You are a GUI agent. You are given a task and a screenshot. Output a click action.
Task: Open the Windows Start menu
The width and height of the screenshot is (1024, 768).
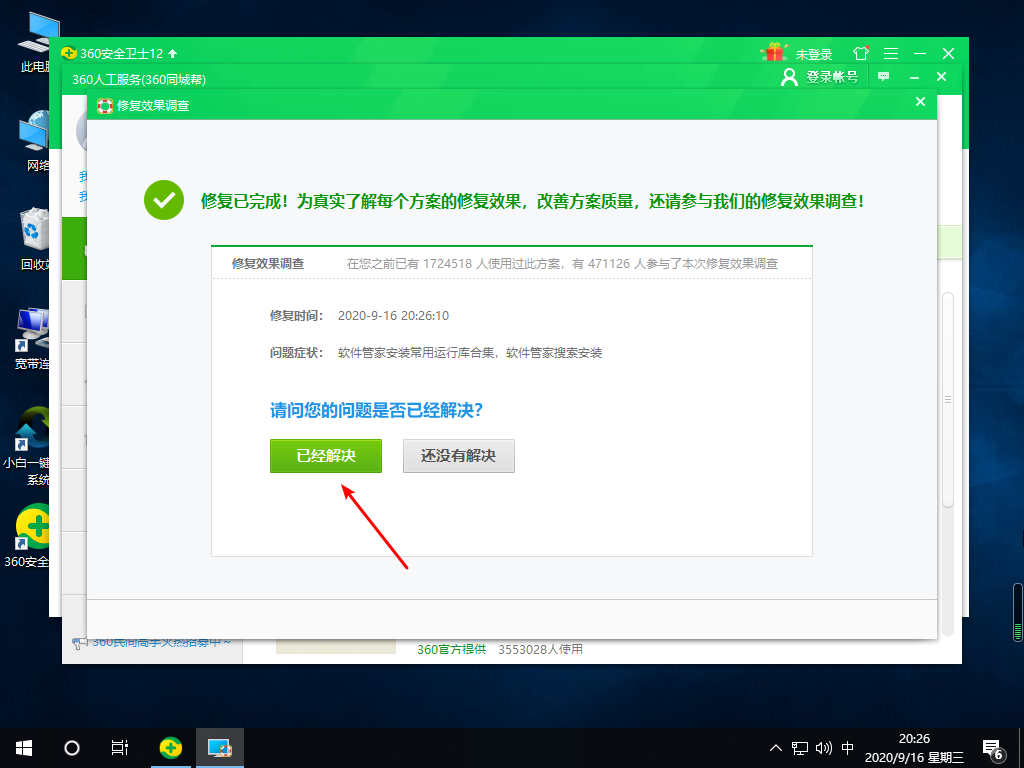(24, 747)
